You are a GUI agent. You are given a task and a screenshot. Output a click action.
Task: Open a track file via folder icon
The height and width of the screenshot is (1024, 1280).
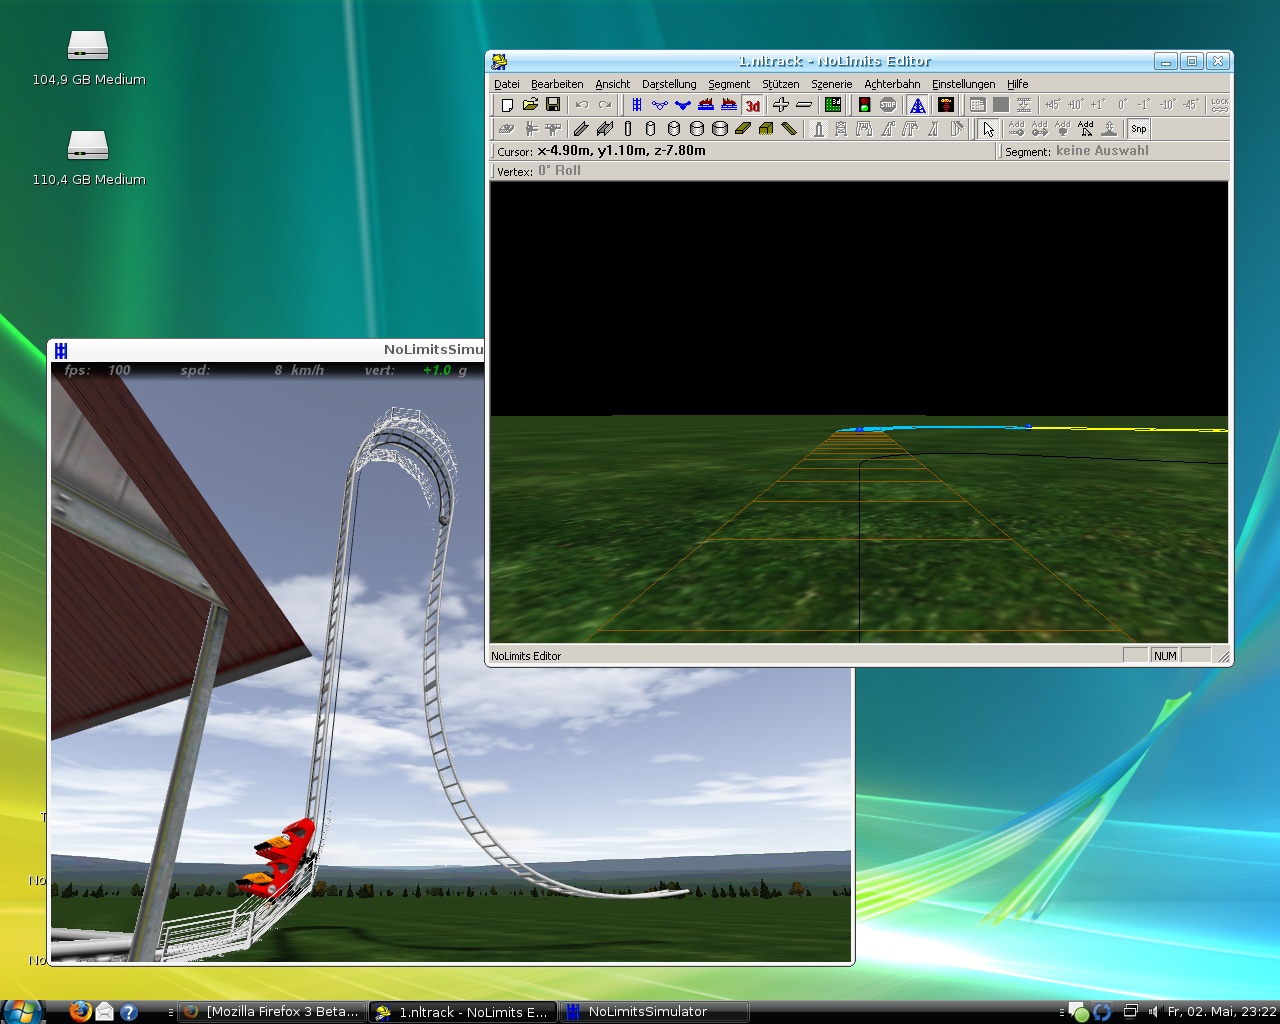pos(530,105)
